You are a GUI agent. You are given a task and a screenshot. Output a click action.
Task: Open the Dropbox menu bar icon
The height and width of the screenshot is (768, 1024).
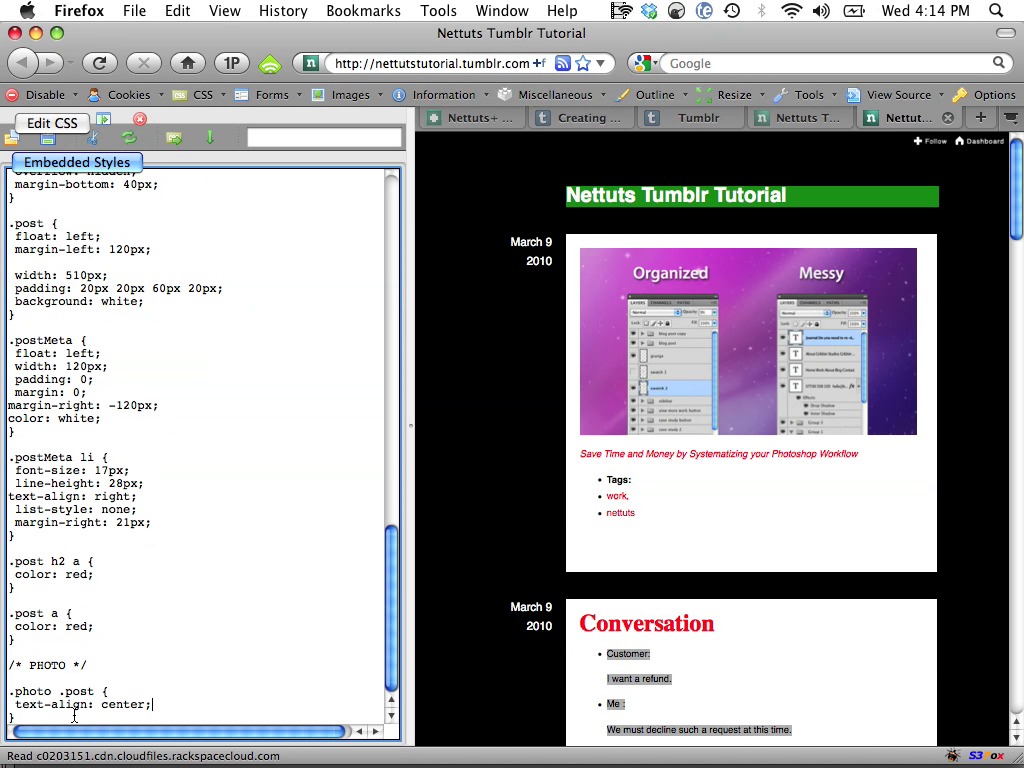point(648,10)
